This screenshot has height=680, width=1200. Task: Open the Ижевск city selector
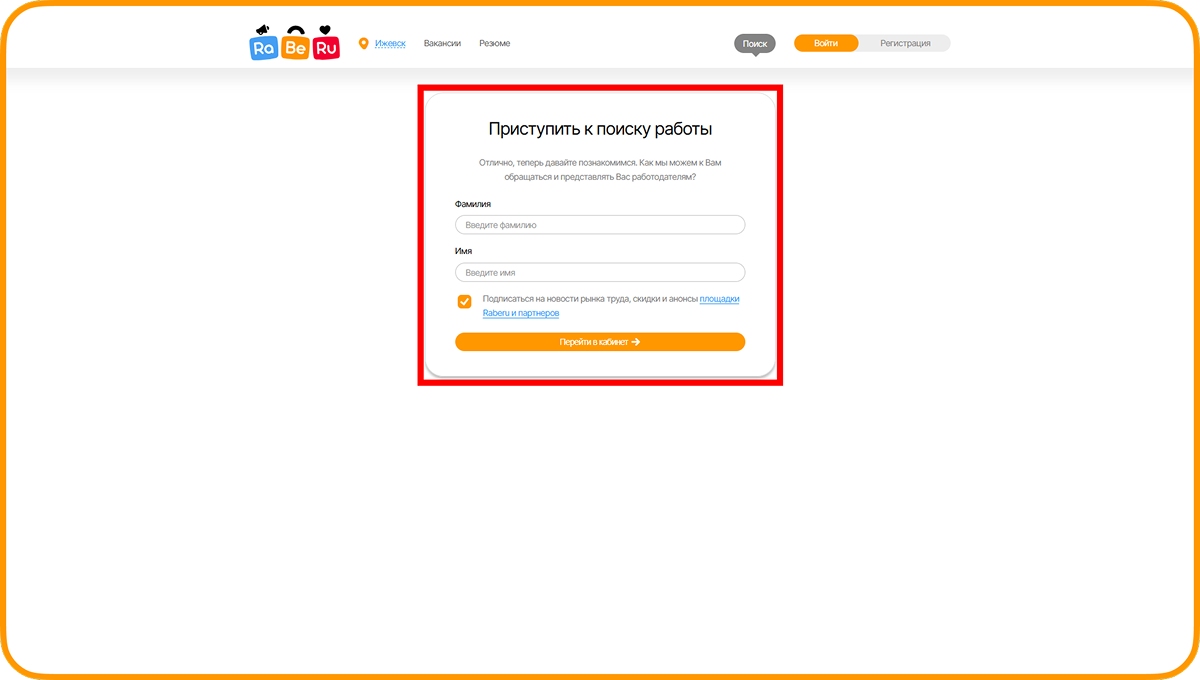[390, 43]
